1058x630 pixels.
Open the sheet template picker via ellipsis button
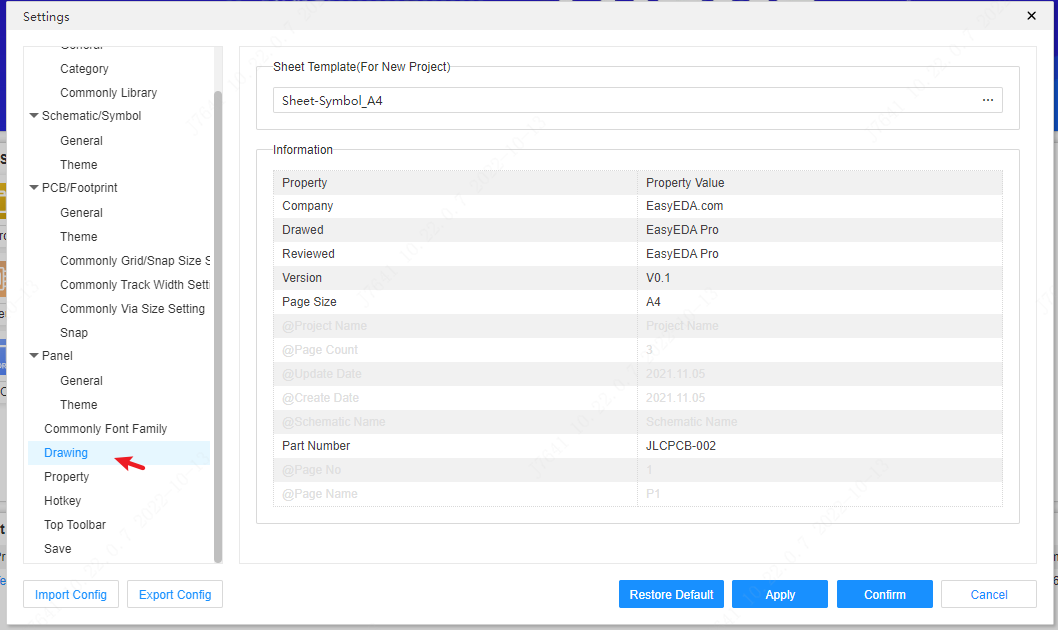pyautogui.click(x=986, y=100)
